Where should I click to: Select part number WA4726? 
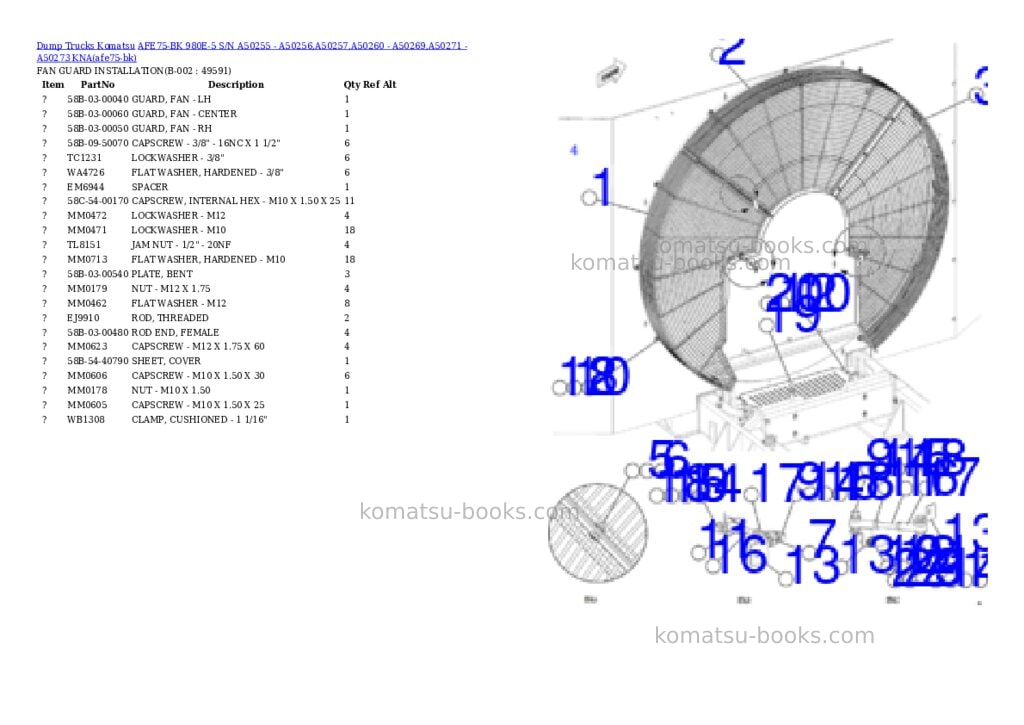[x=86, y=172]
